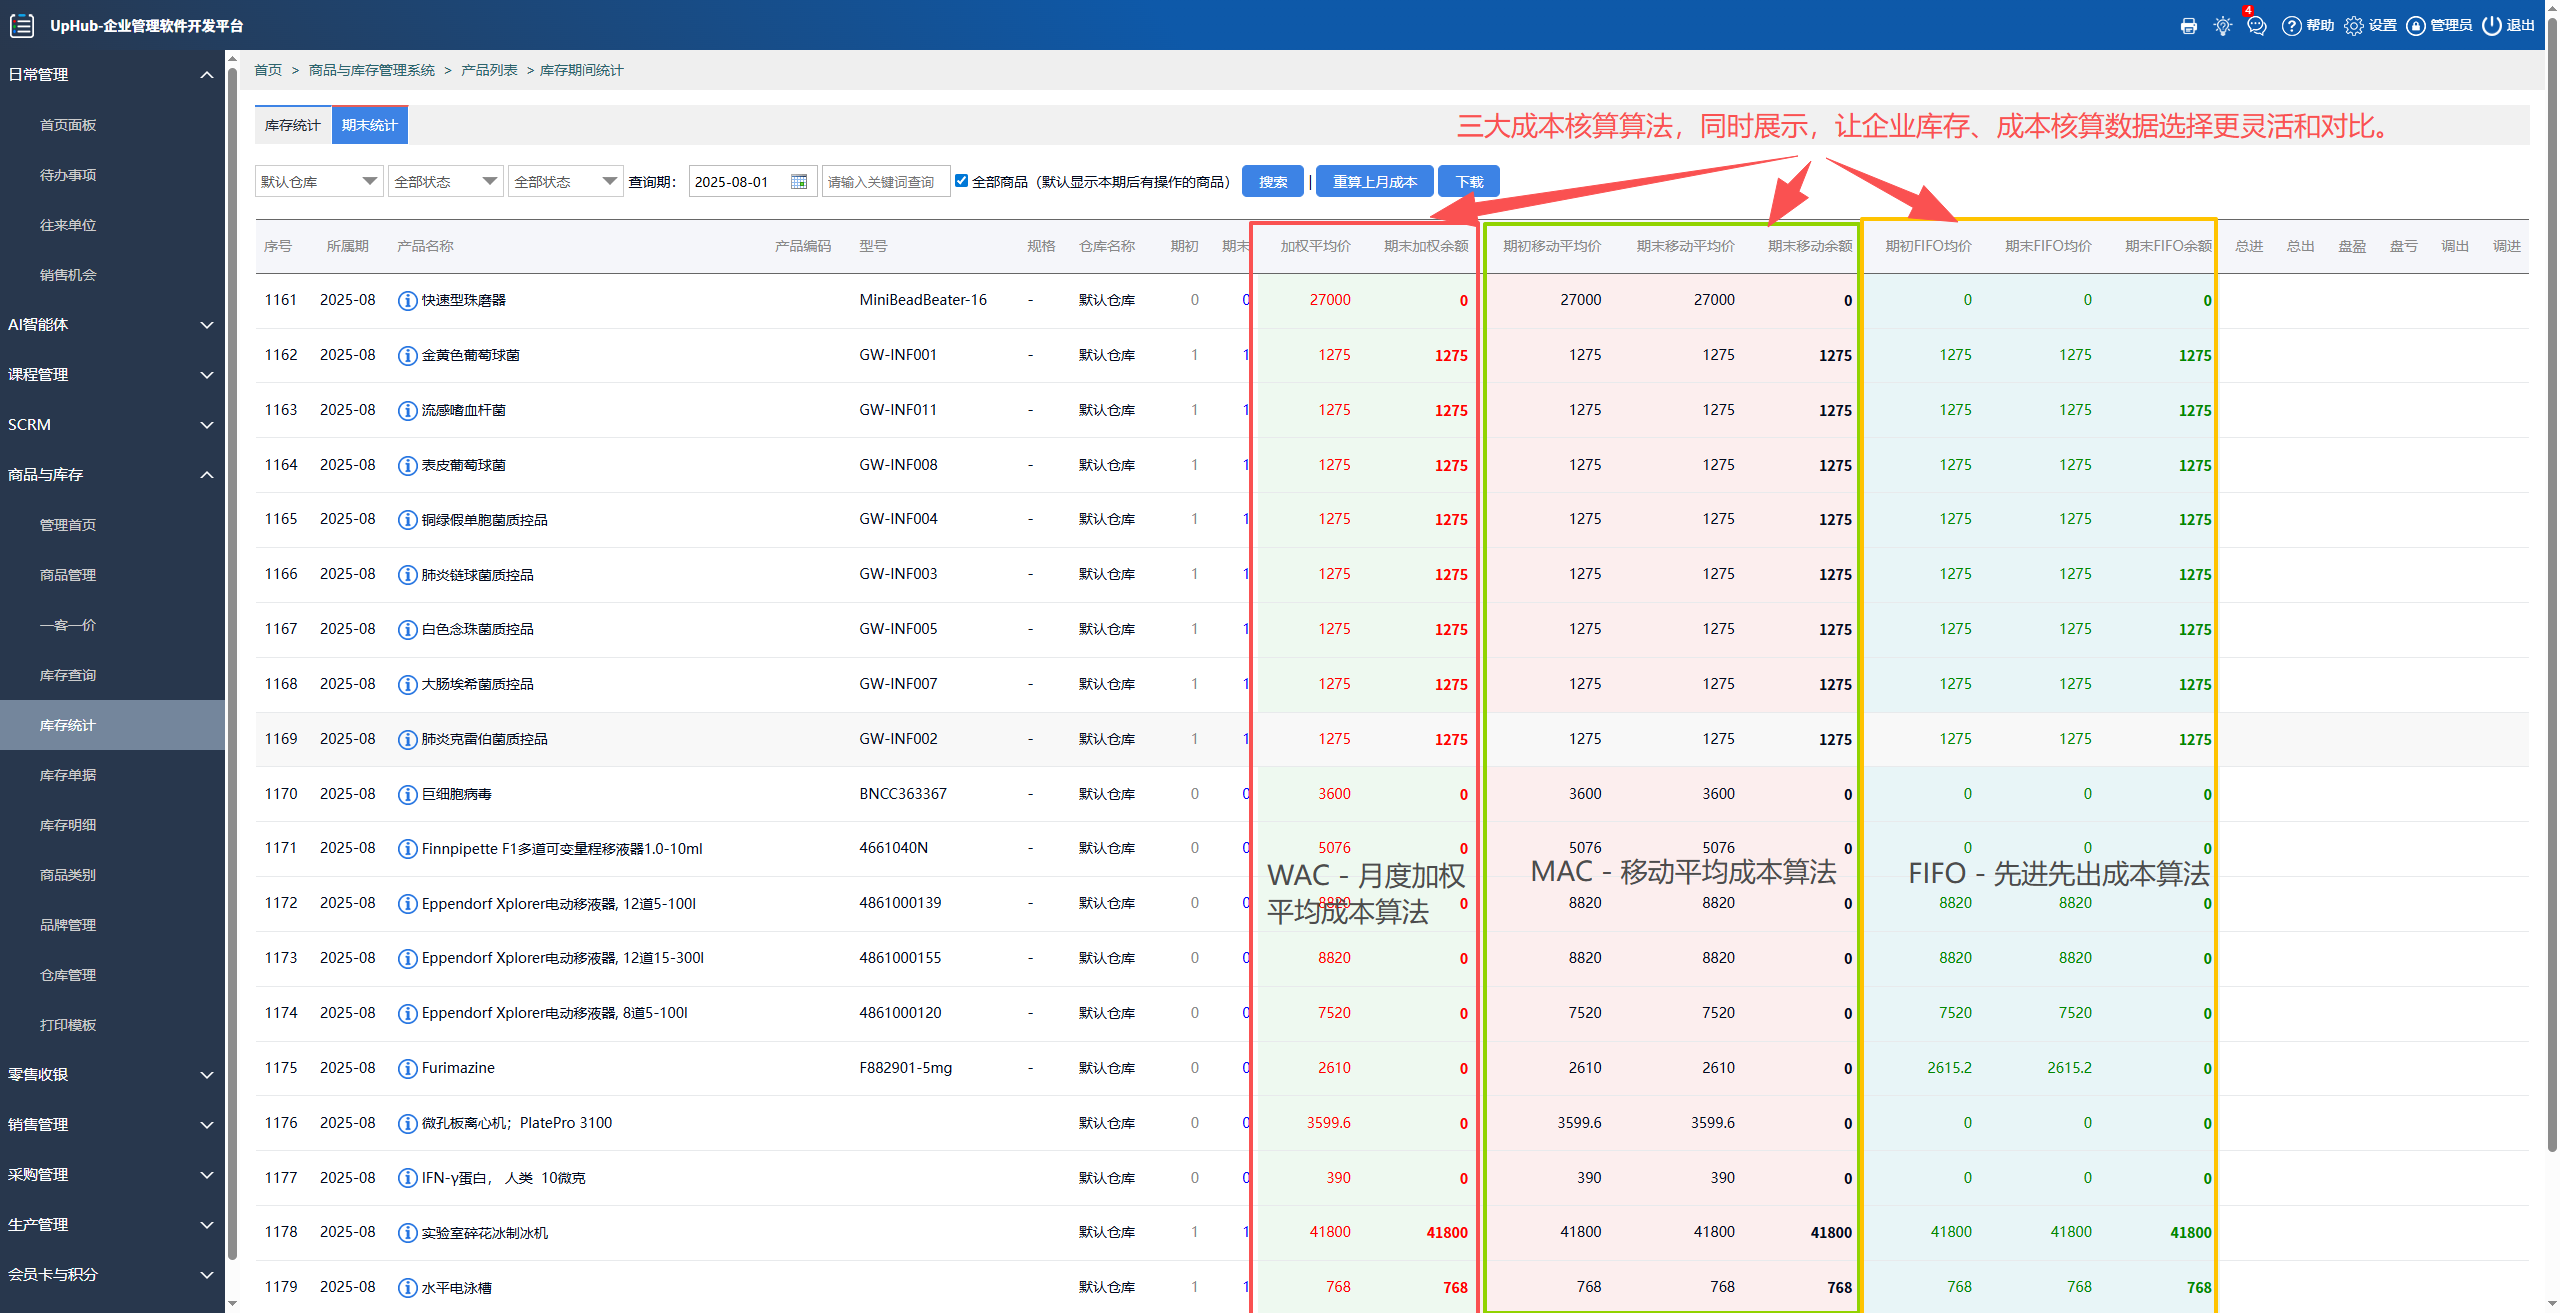Open the 默认仓库 warehouse dropdown

(x=319, y=182)
